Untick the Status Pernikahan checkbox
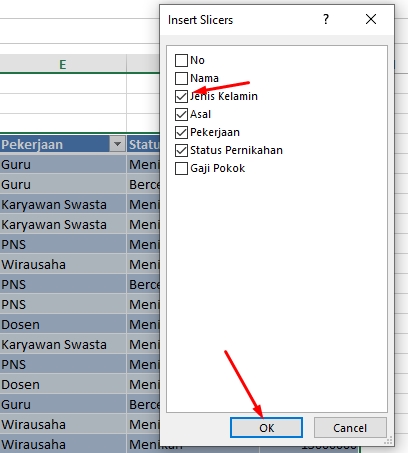The height and width of the screenshot is (453, 408). point(181,151)
